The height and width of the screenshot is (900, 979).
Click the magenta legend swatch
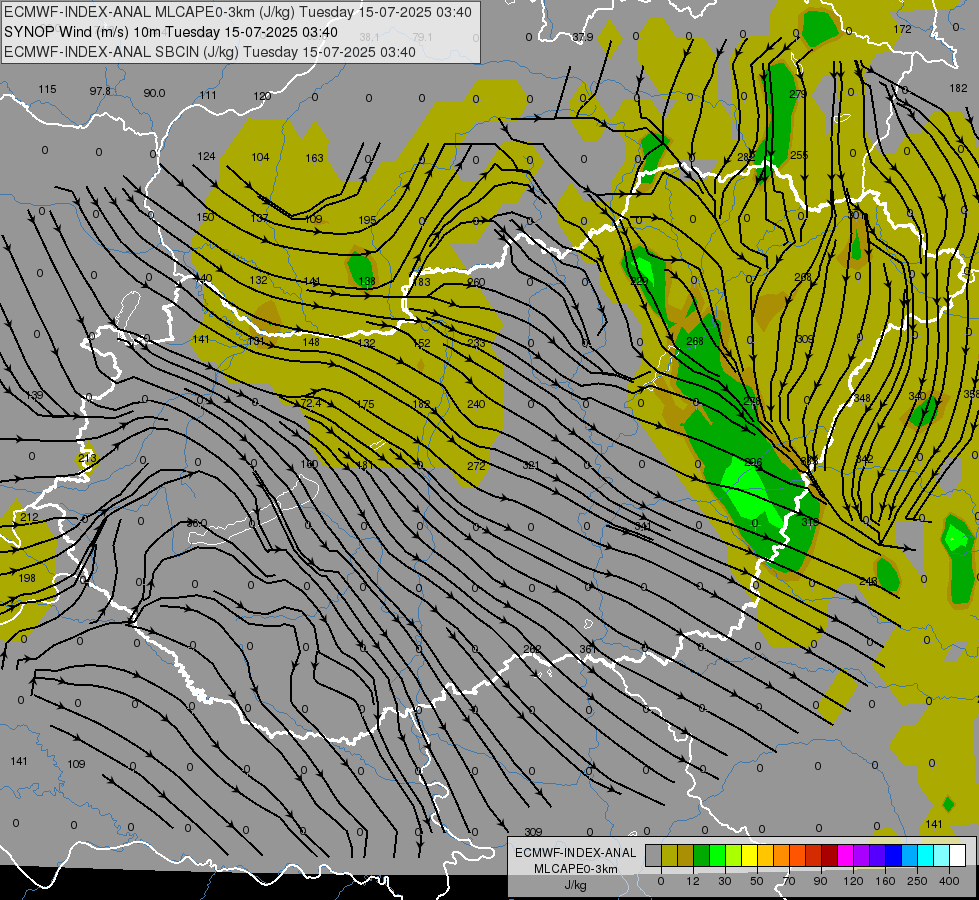846,855
